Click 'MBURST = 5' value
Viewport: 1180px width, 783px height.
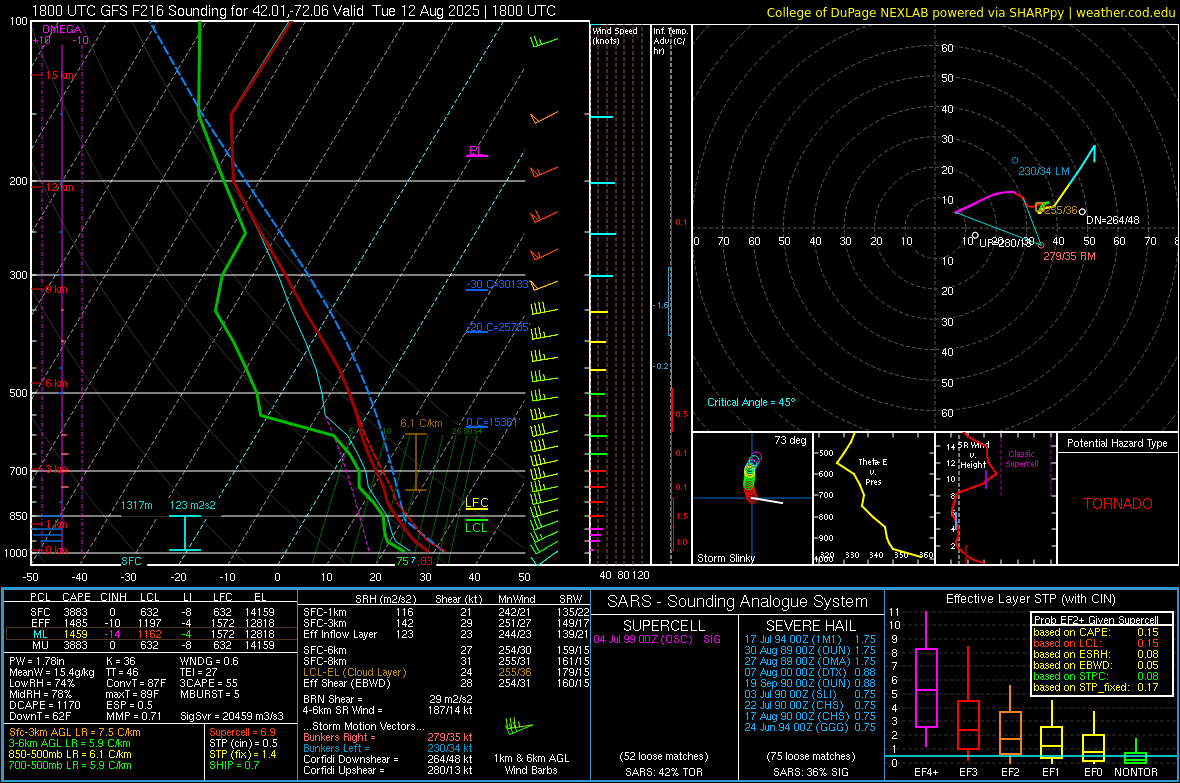(209, 694)
